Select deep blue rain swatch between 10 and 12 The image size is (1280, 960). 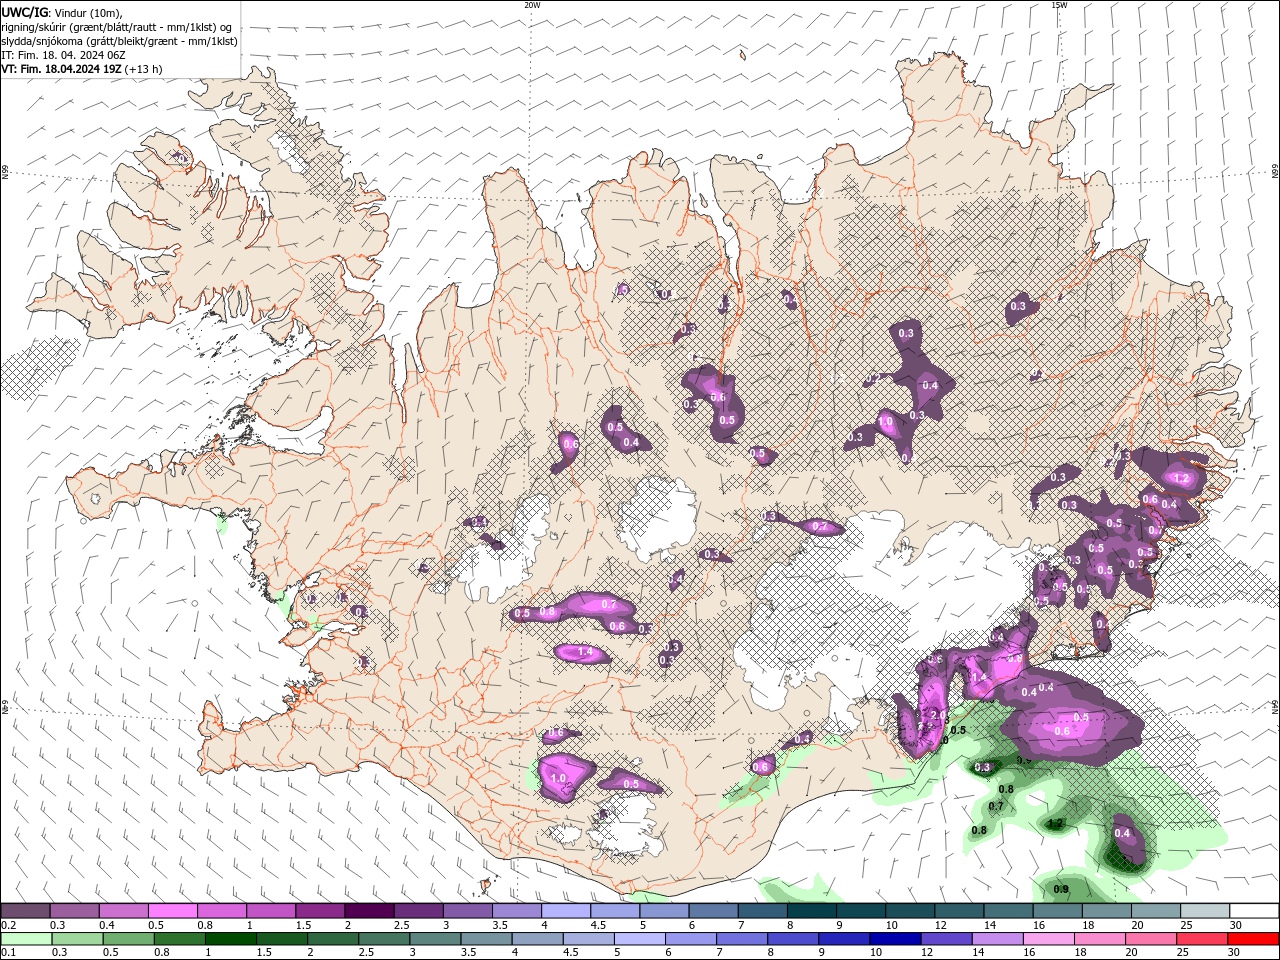point(895,939)
